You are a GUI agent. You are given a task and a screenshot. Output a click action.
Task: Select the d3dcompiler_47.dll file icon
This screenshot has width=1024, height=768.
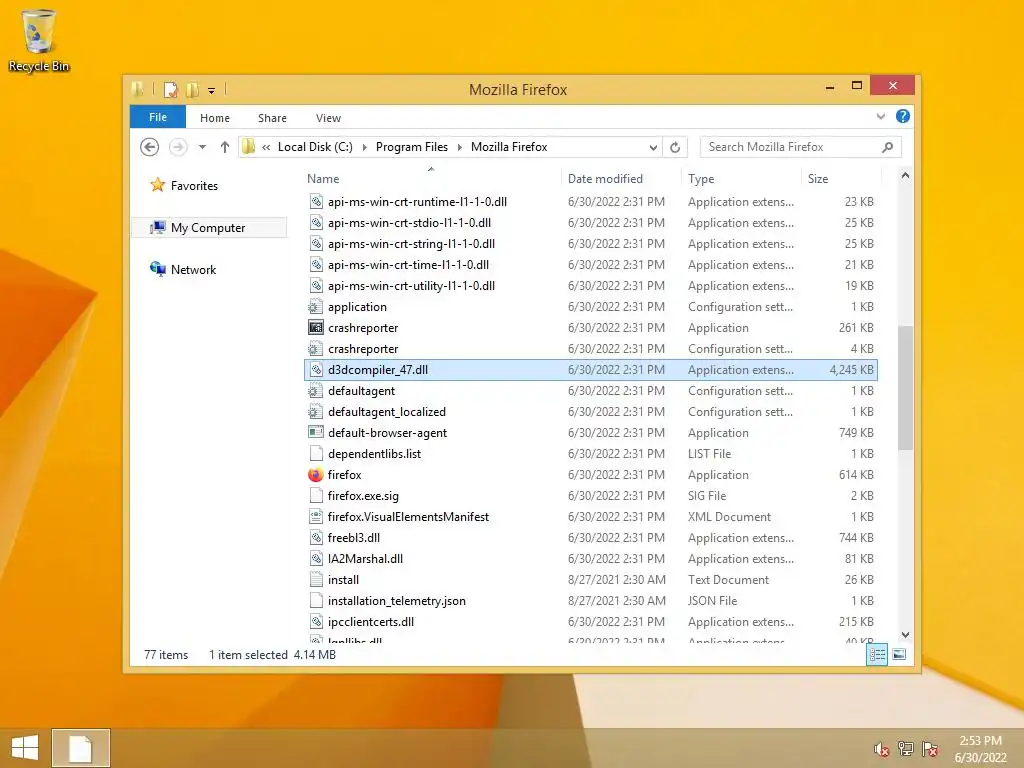coord(315,370)
